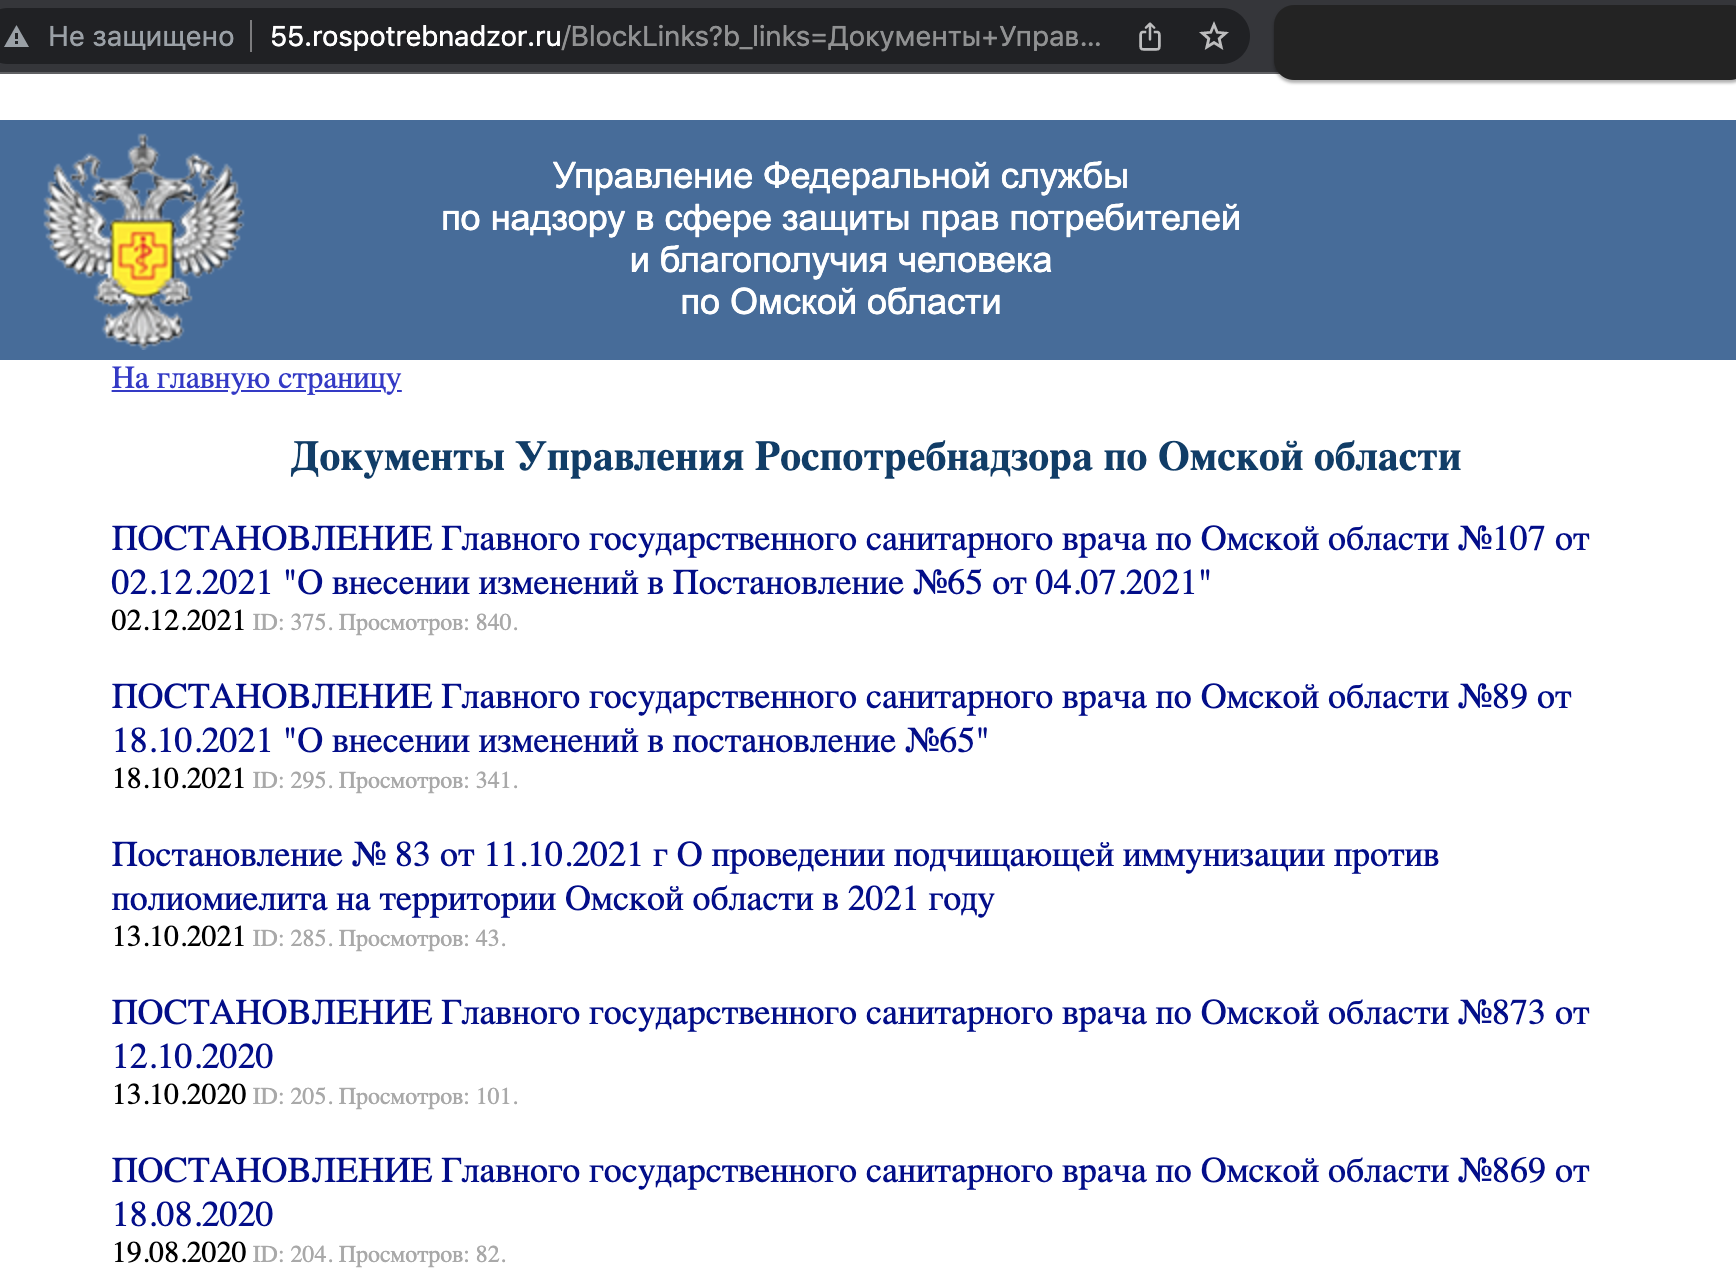Open Постановление №89 от 18.10.2021 link
1736x1272 pixels.
tap(841, 718)
